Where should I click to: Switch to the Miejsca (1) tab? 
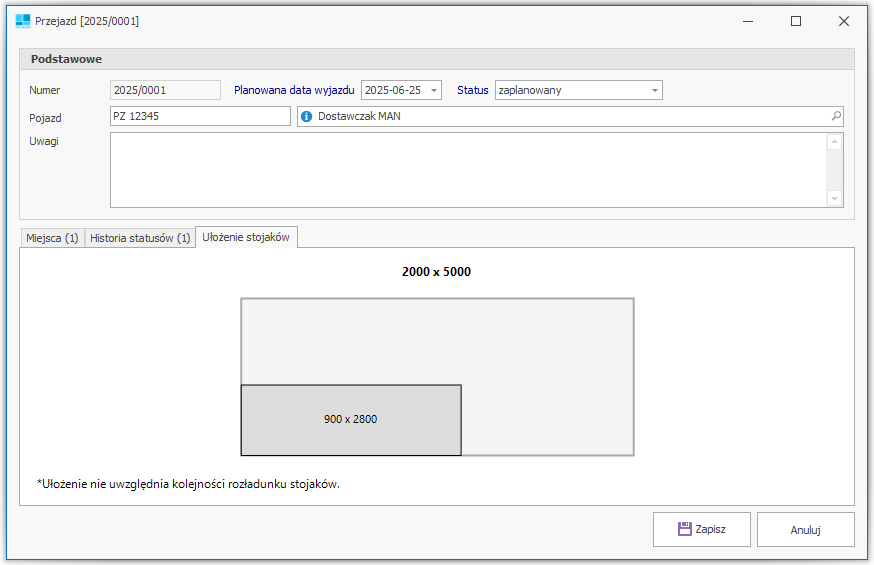[52, 238]
